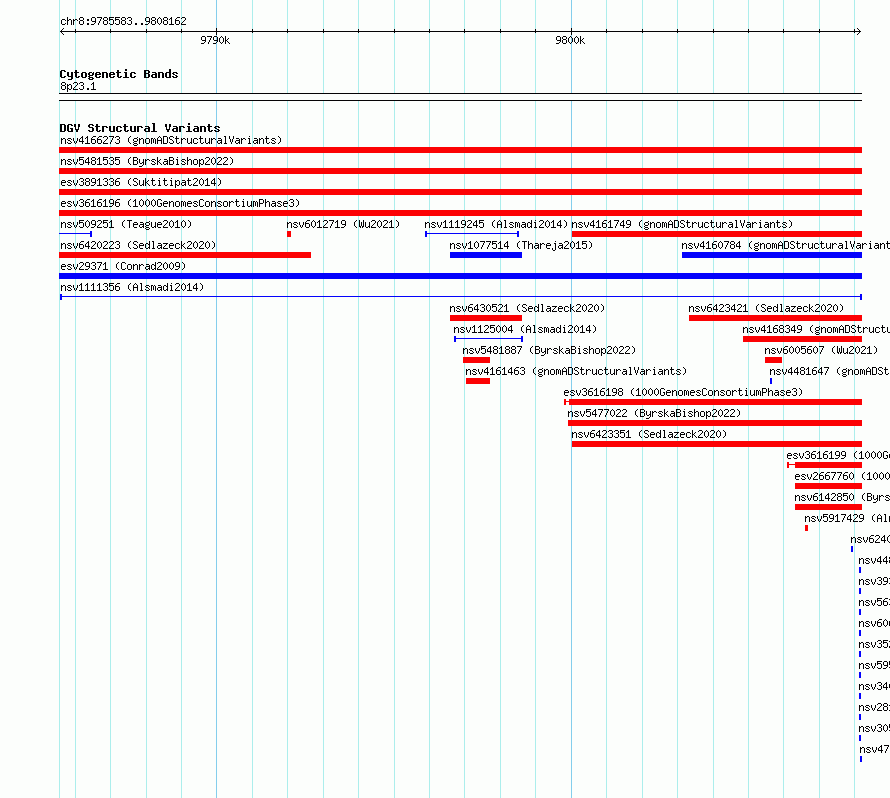Select the nsv509251 (Teague2010) label
Screen dimensions: 890x798
126,224
